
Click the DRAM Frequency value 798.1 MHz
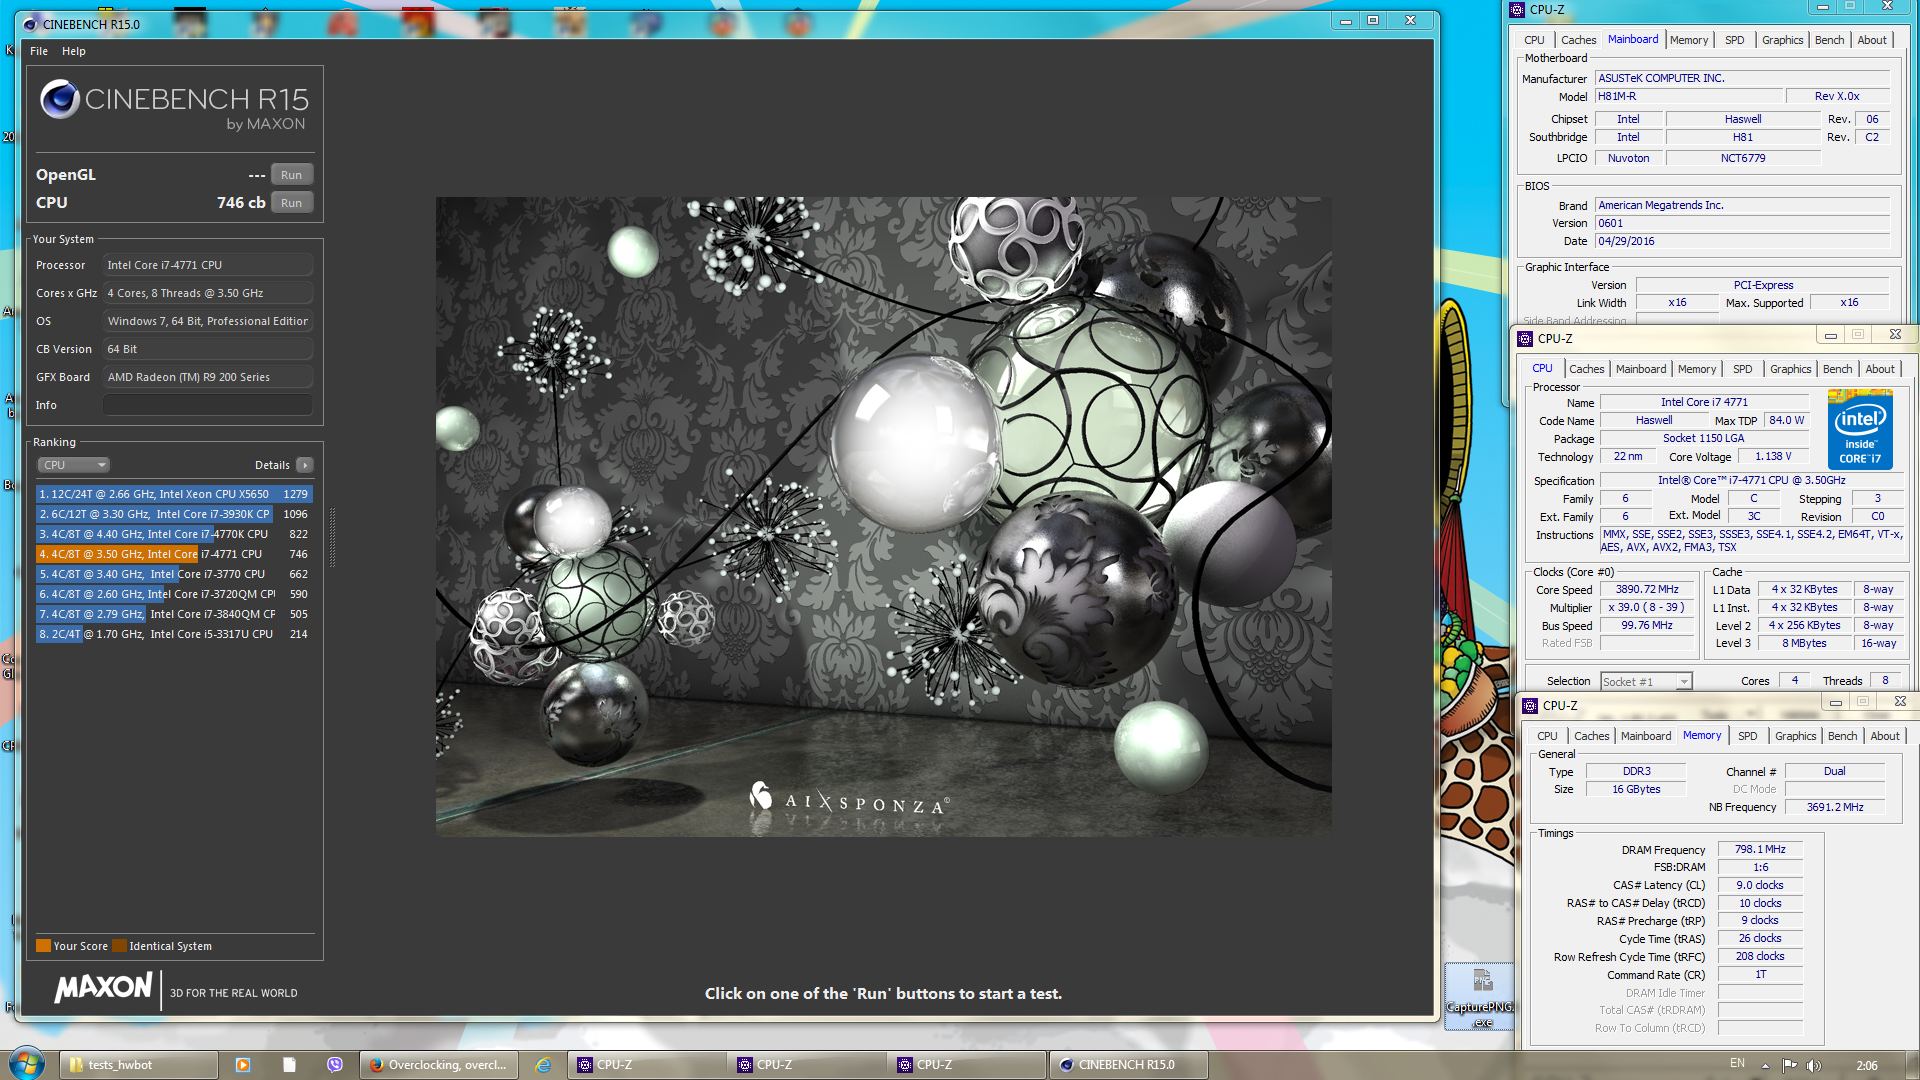[1760, 849]
